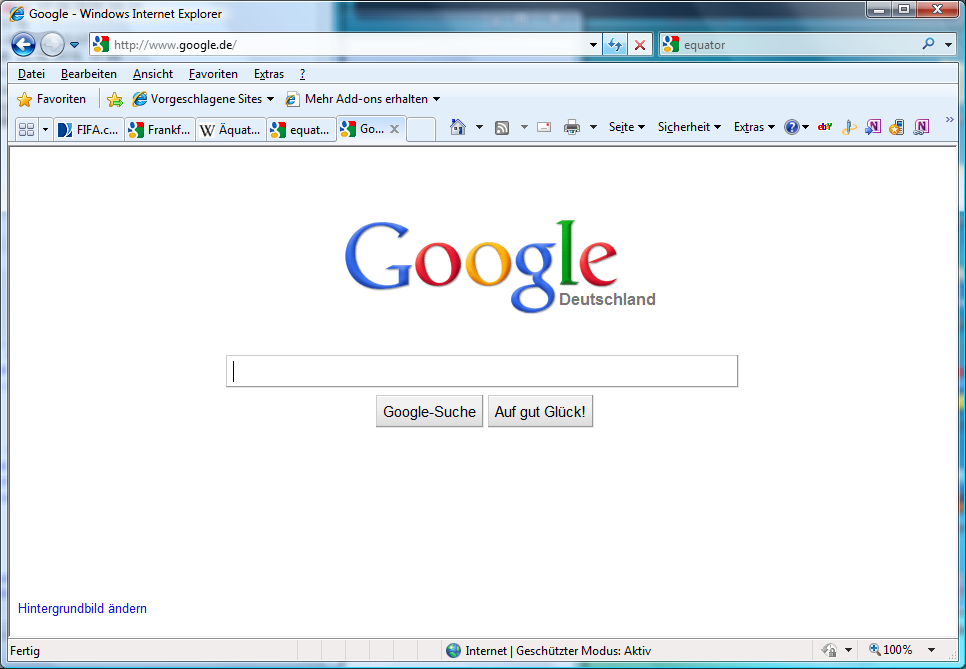This screenshot has height=669, width=966.
Task: Switch to the FIFA tab
Action: [90, 129]
